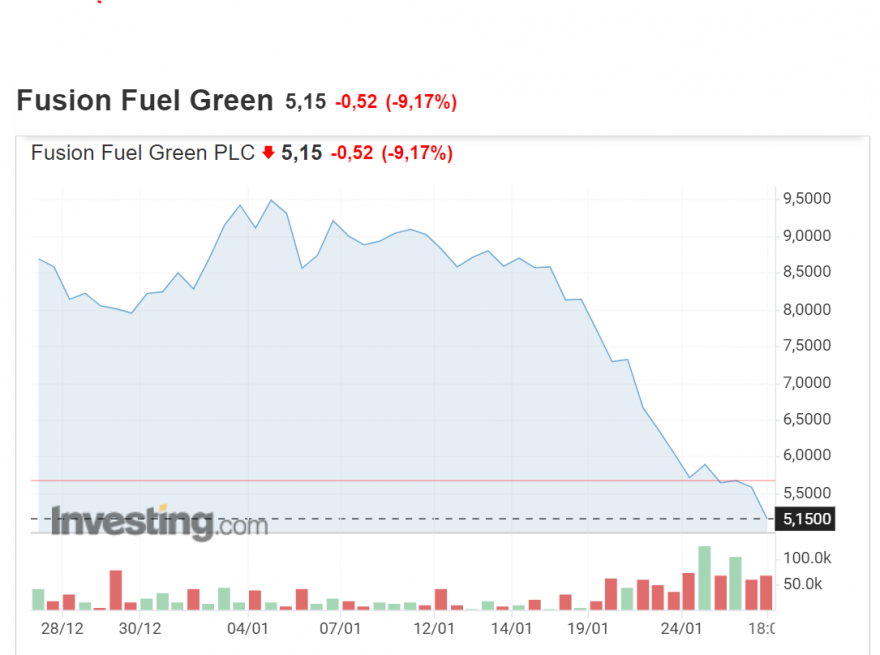
Task: Click the red down arrow next to 5,15
Action: pyautogui.click(x=268, y=152)
